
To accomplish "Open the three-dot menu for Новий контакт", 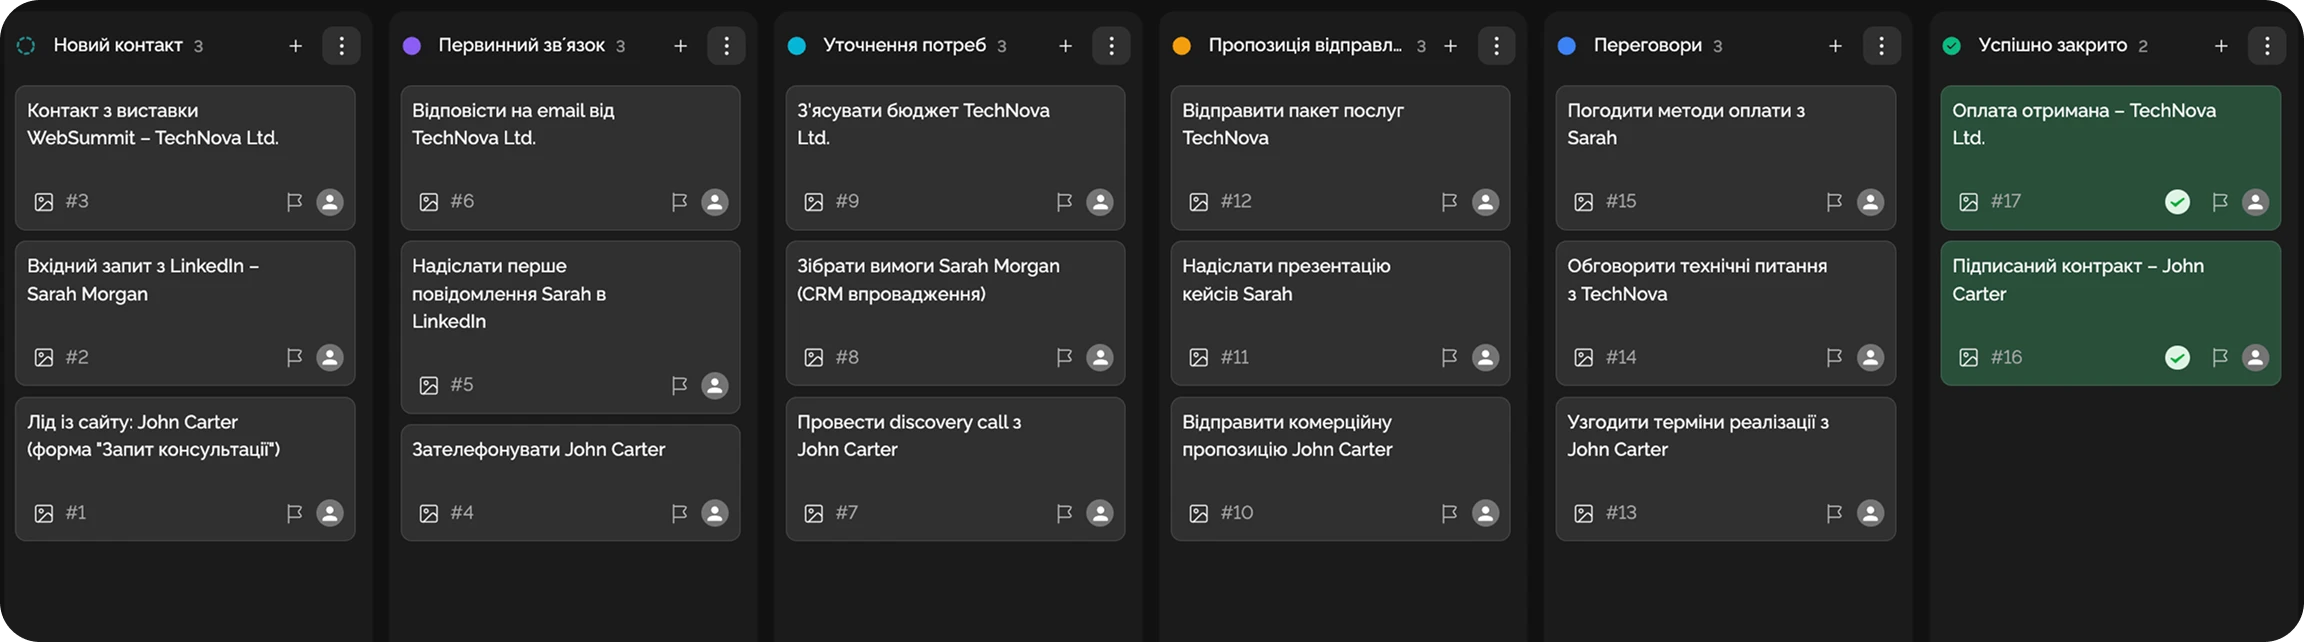I will [341, 46].
